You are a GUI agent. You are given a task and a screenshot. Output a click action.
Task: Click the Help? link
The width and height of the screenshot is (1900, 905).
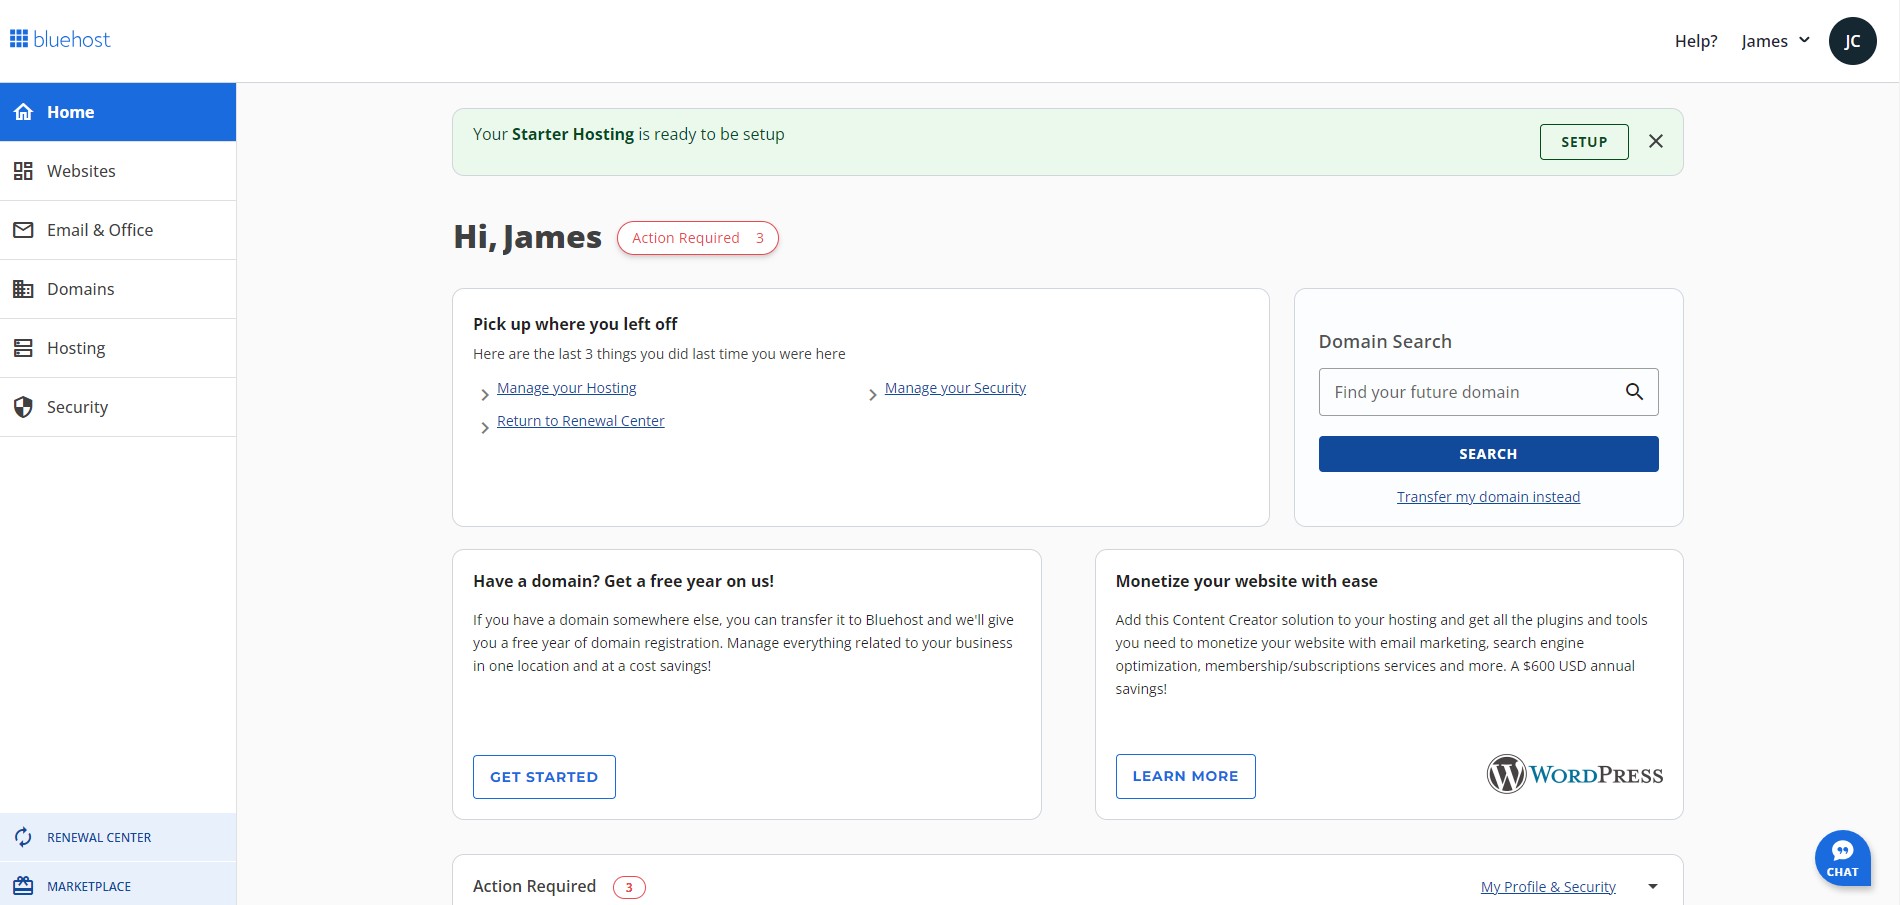click(1696, 41)
